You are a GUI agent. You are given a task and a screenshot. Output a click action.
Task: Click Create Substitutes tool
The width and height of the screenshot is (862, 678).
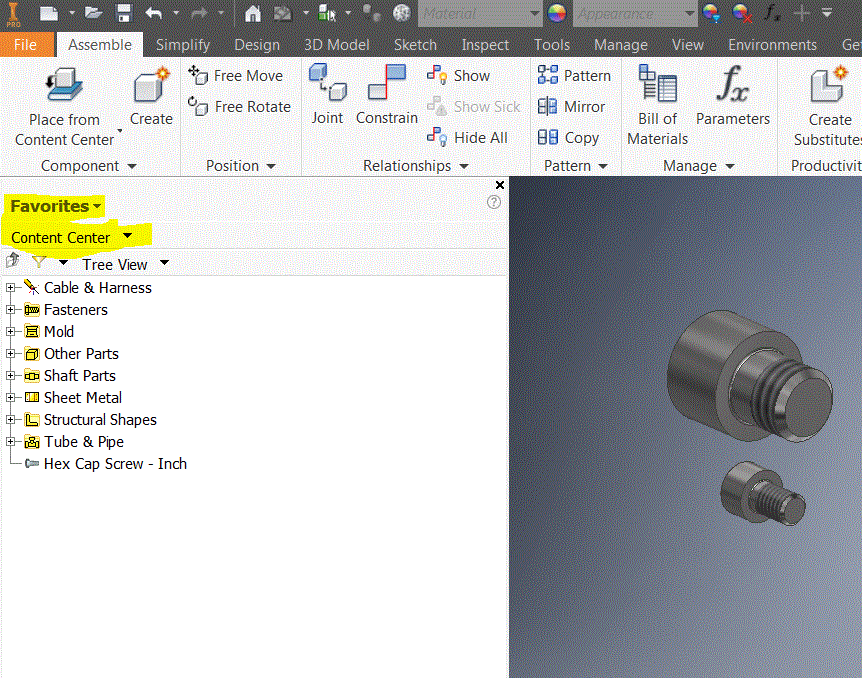(827, 107)
